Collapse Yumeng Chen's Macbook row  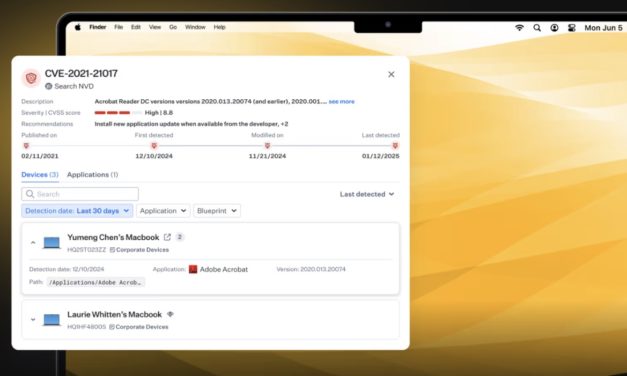coord(33,242)
